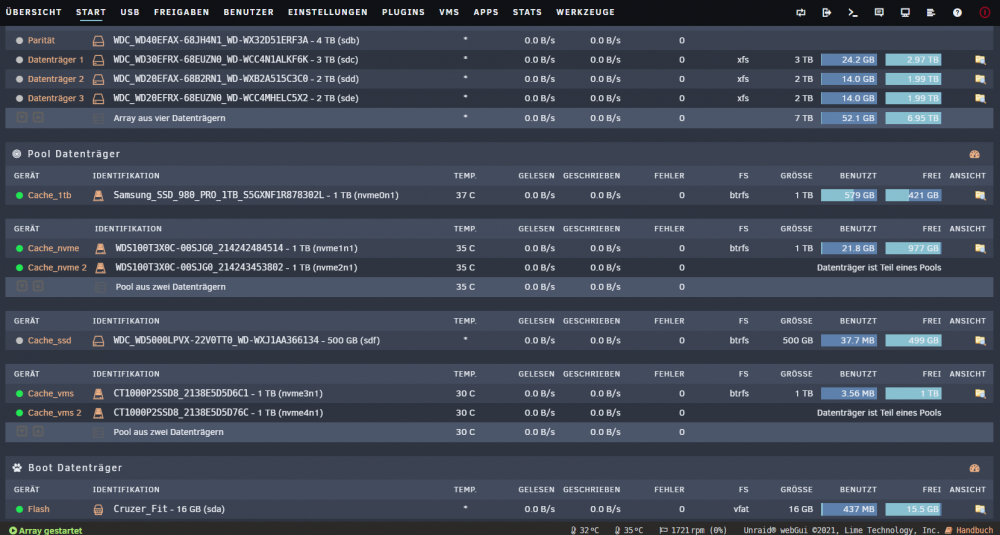Browse Datenträger 2 via folder icon
This screenshot has width=1000, height=535.
pos(980,80)
